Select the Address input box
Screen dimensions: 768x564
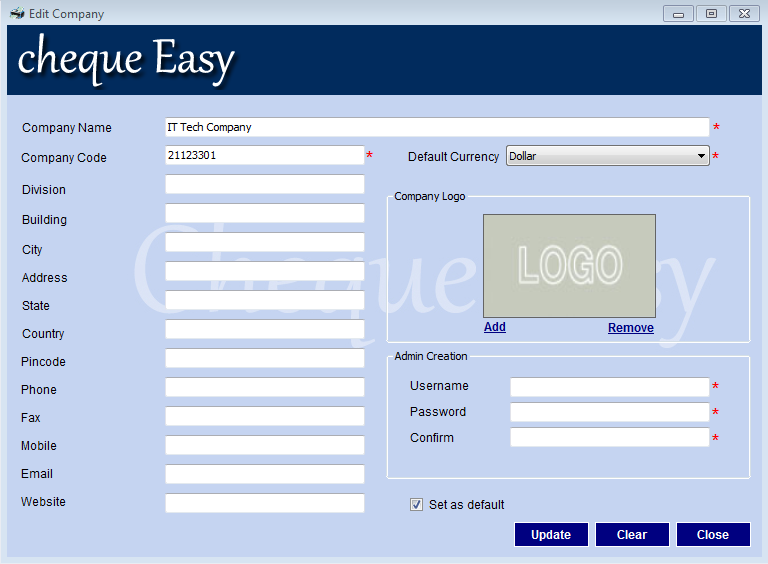pos(264,271)
